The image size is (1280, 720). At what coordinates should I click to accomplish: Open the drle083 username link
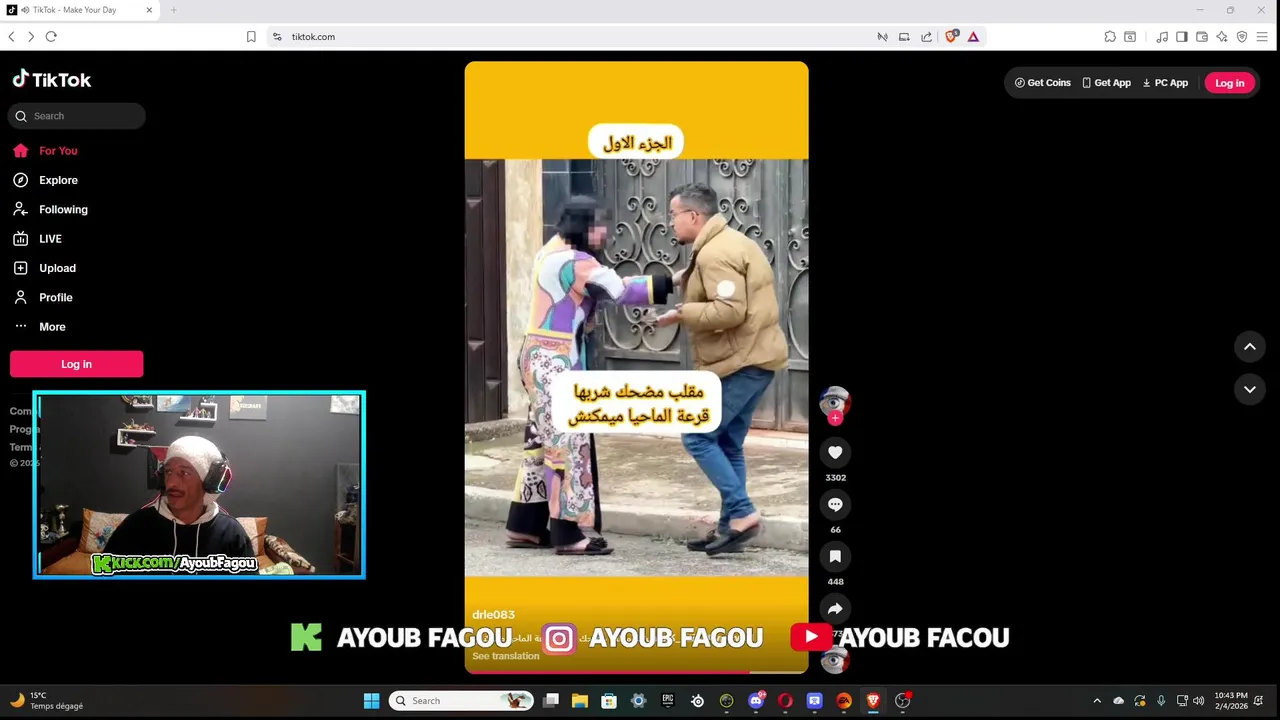pos(493,615)
